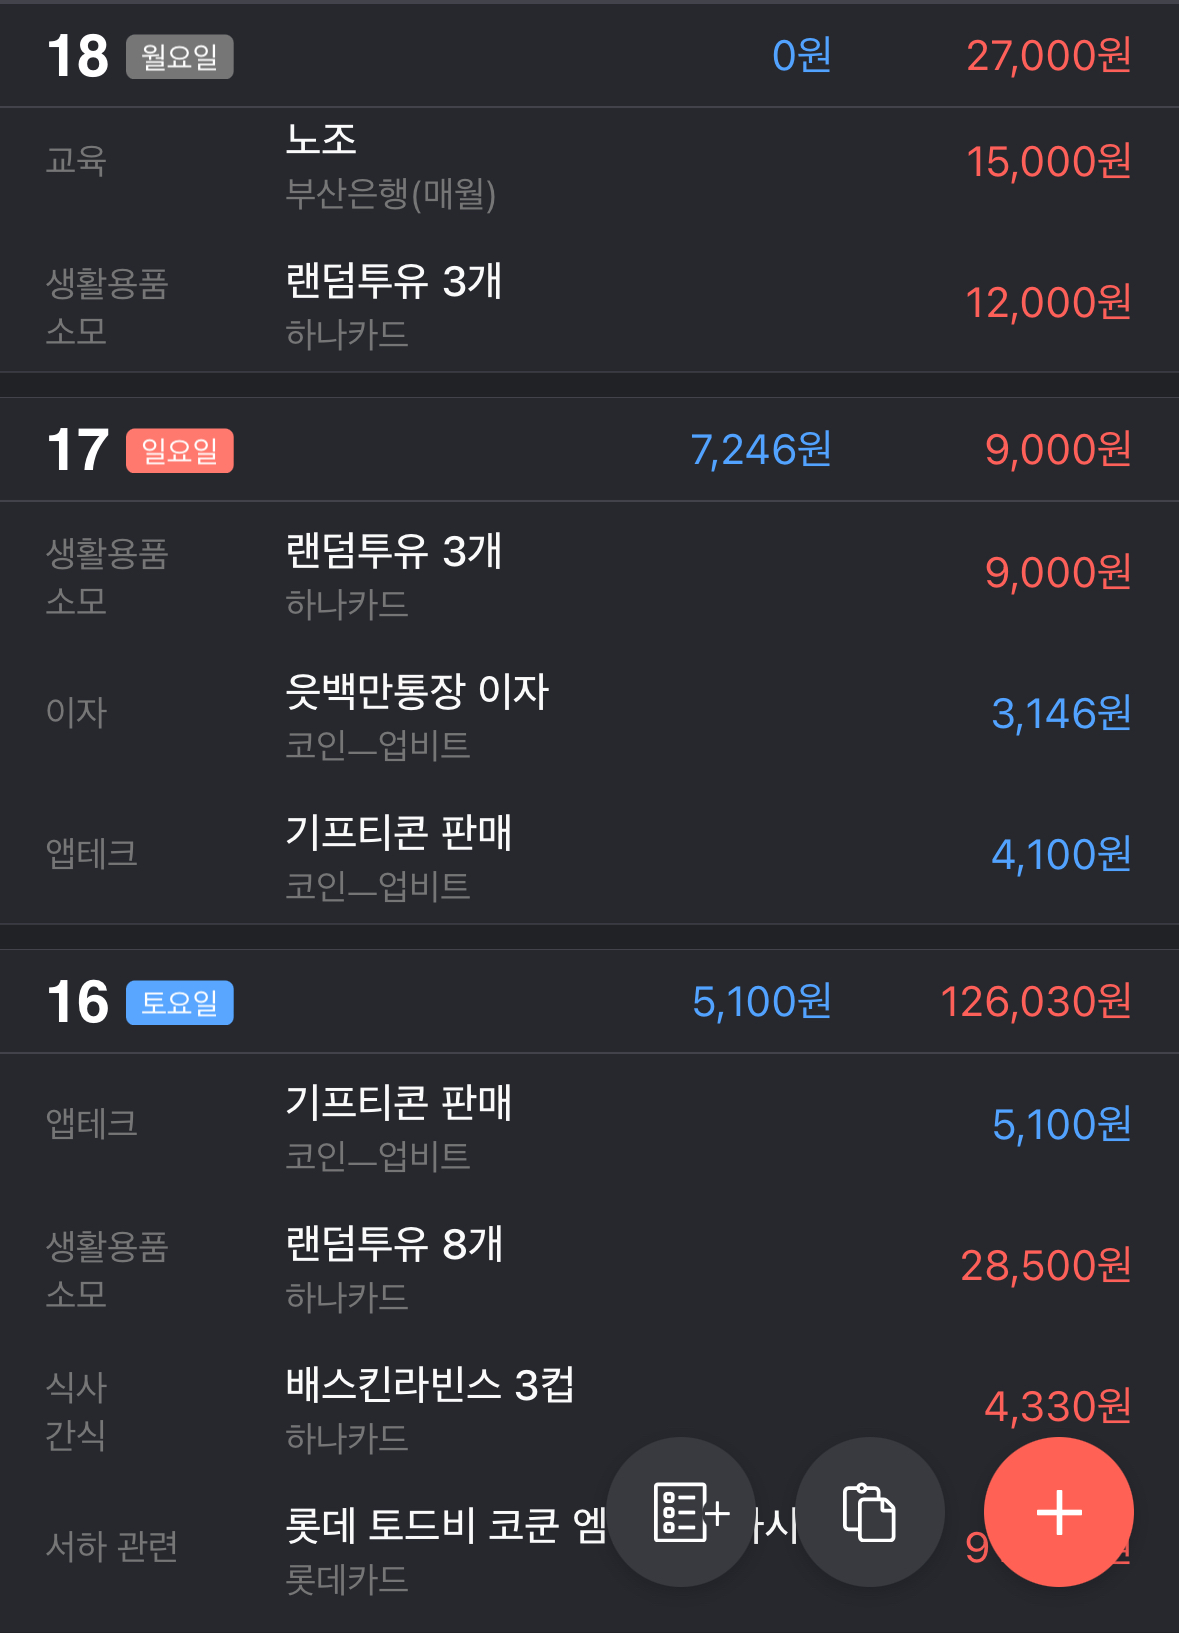The width and height of the screenshot is (1179, 1633).
Task: Tap the day 18 date header
Action: click(589, 55)
